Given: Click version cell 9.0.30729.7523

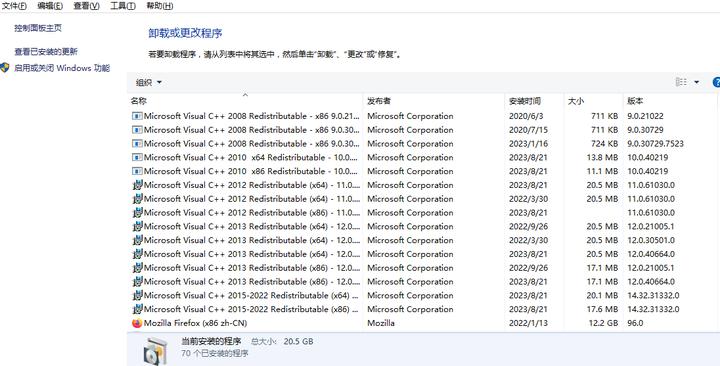Looking at the screenshot, I should coord(655,144).
